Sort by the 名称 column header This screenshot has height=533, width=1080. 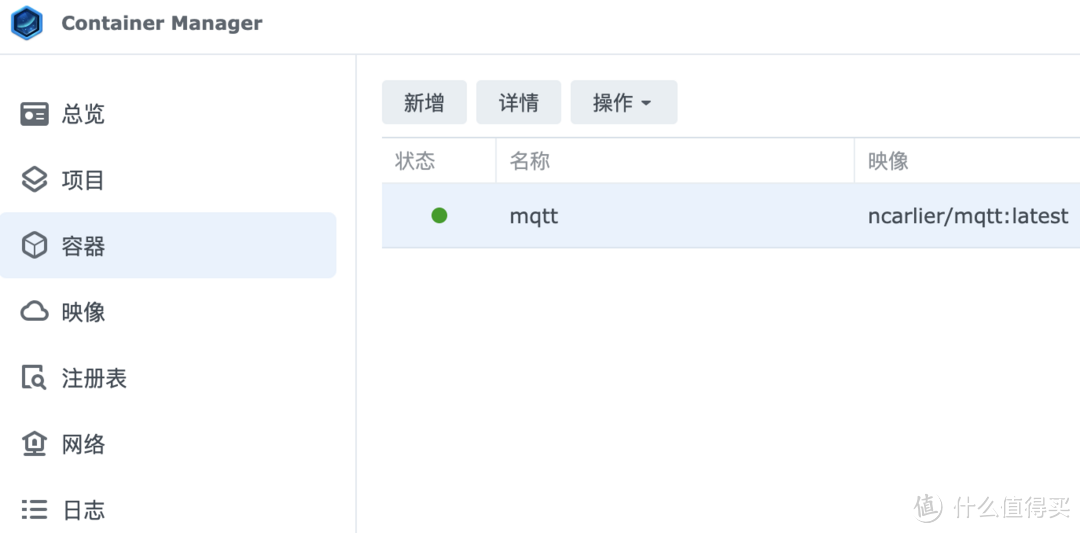[530, 161]
